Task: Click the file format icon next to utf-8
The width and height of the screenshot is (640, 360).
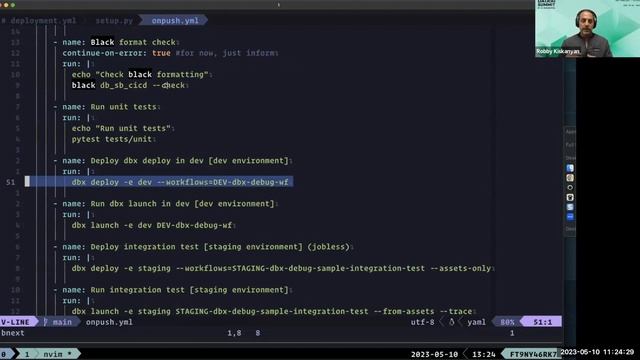Action: [451, 322]
